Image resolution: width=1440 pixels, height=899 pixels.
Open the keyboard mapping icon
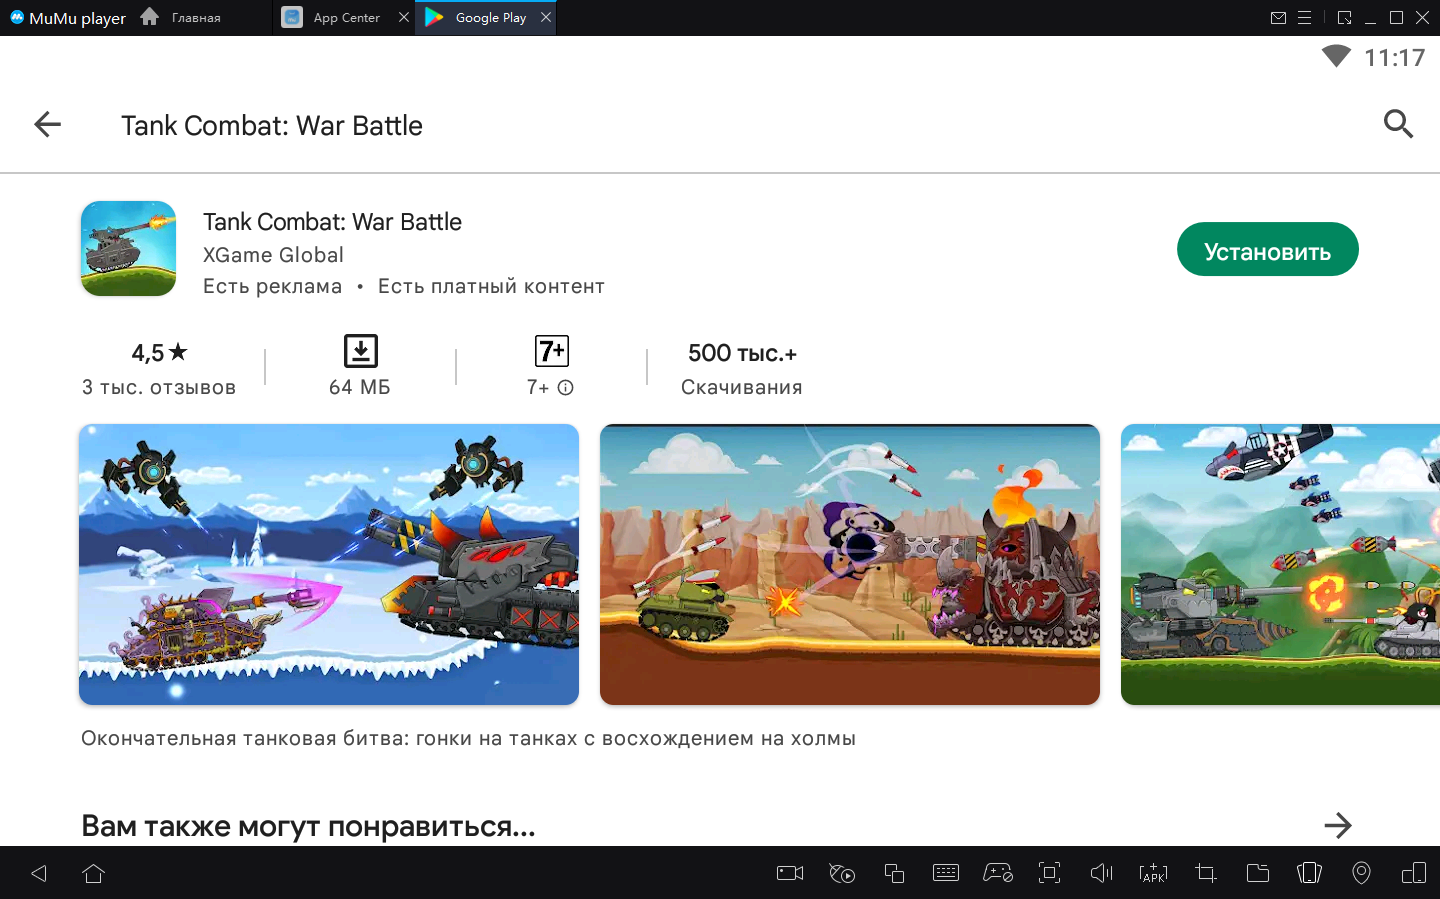pos(945,873)
